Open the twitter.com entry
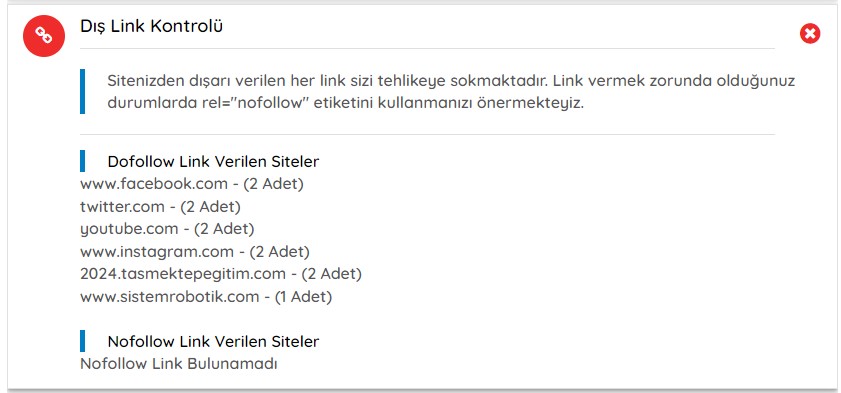Viewport: 841px width, 393px height. tap(160, 206)
